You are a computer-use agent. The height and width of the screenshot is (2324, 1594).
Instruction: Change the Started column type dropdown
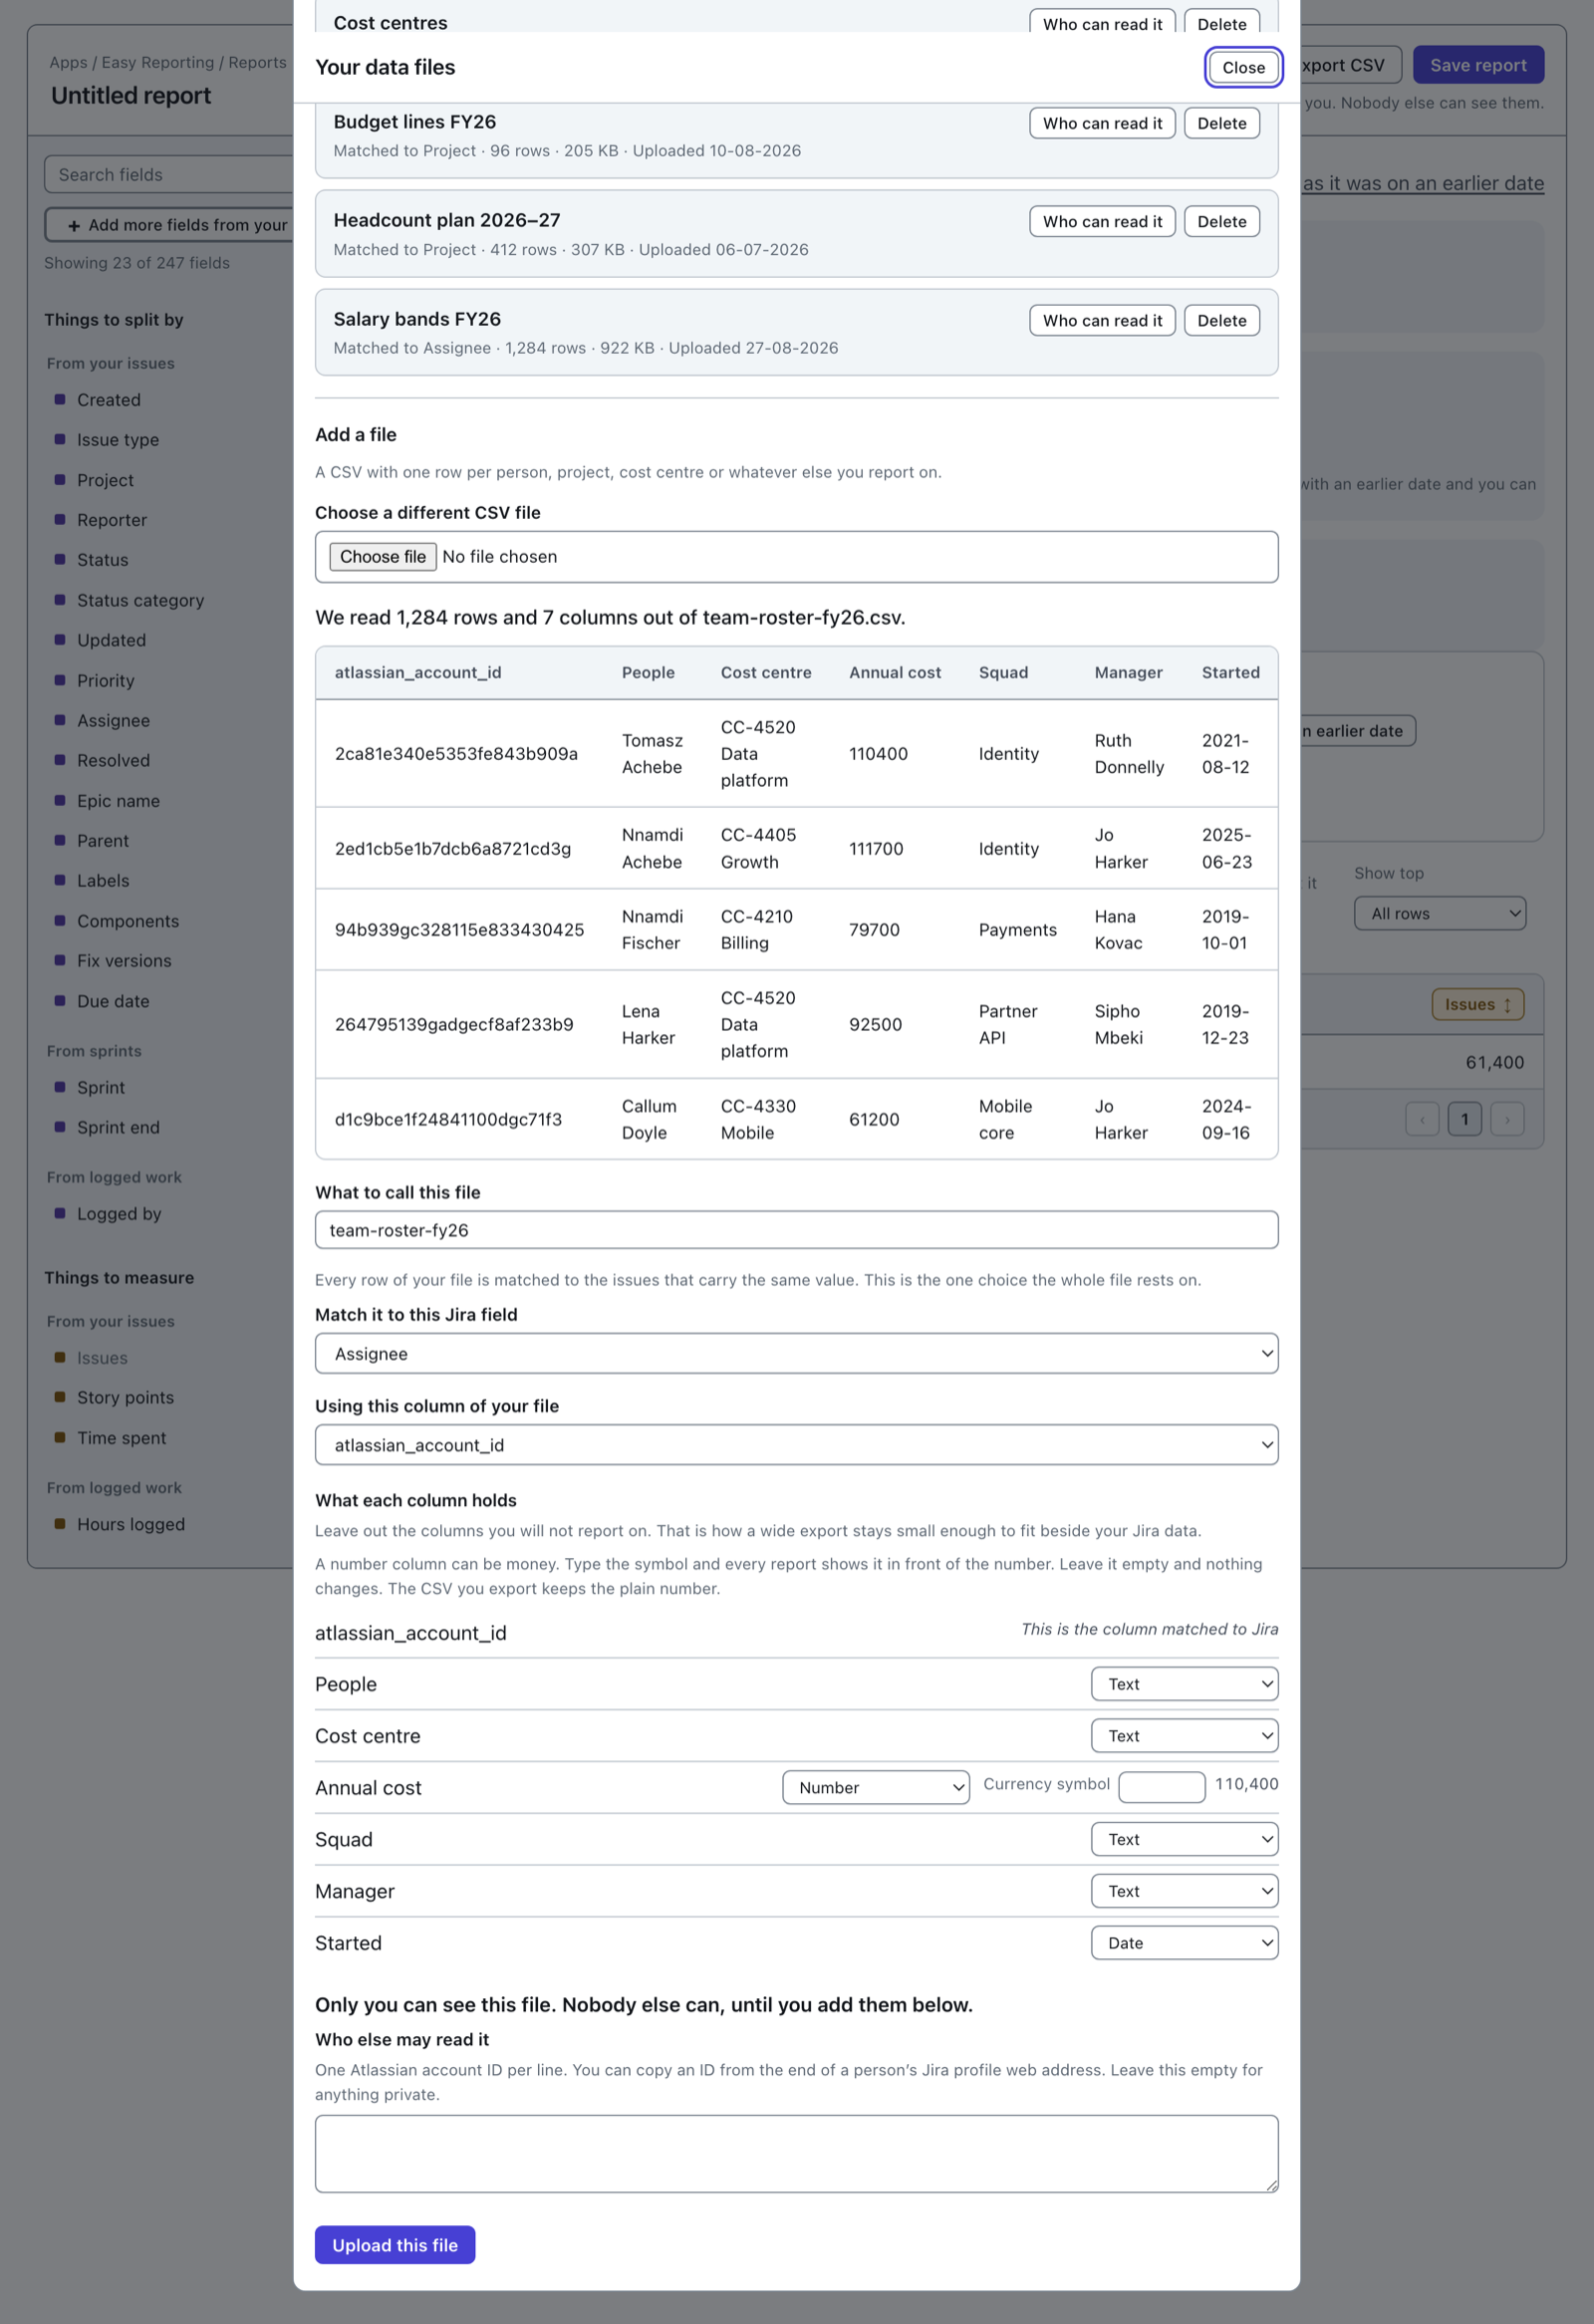click(x=1184, y=1942)
